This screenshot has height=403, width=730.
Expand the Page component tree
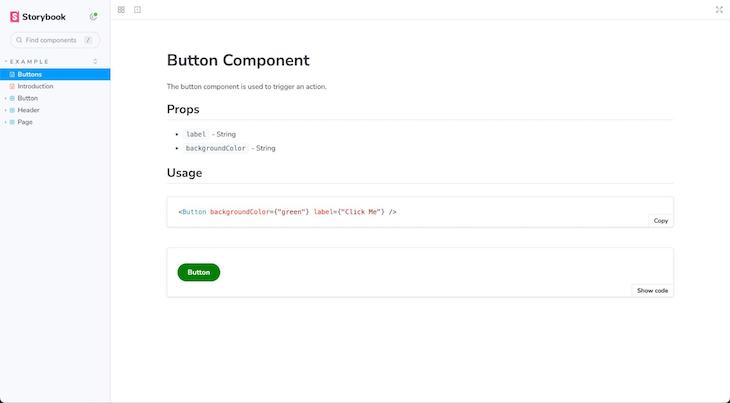pos(5,122)
